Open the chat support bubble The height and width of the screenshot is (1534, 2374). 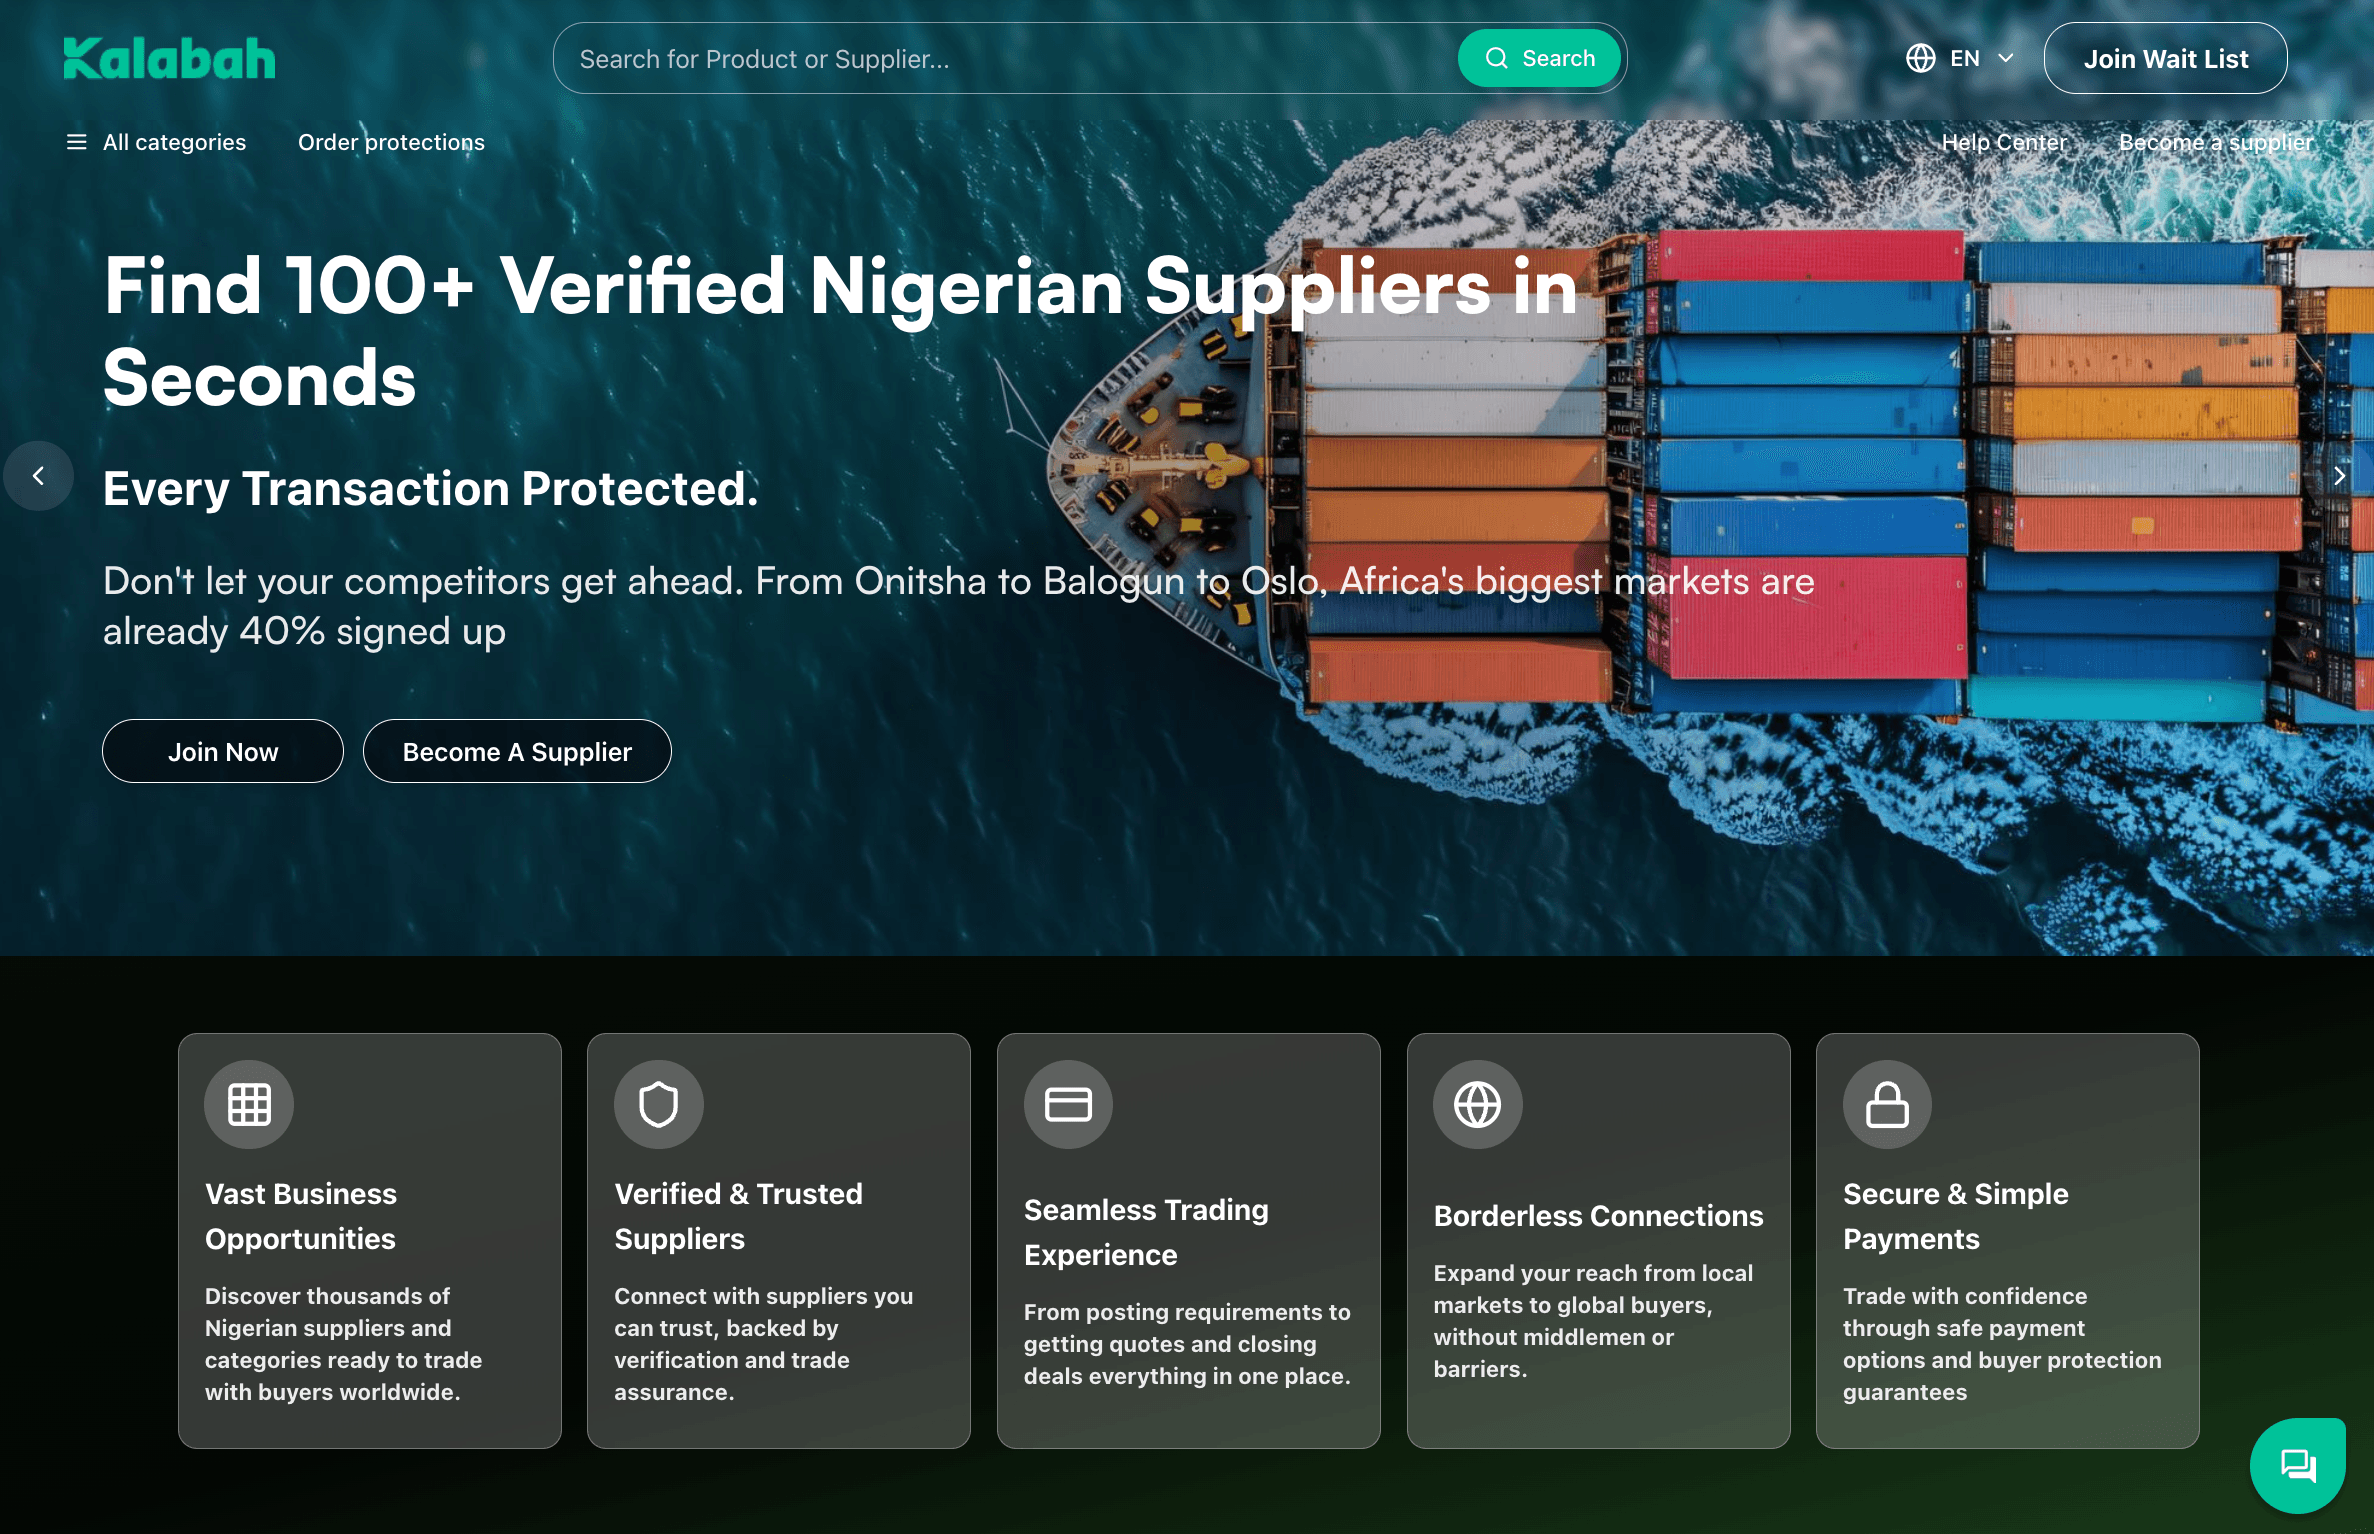pyautogui.click(x=2297, y=1465)
